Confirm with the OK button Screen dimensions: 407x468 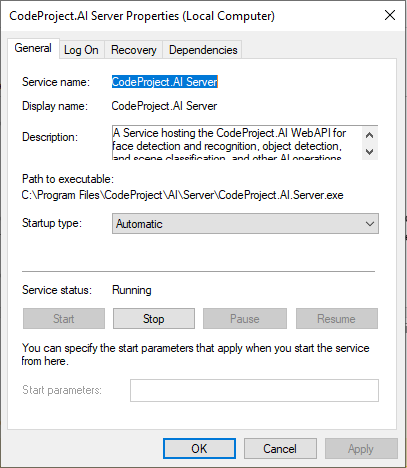[x=199, y=449]
